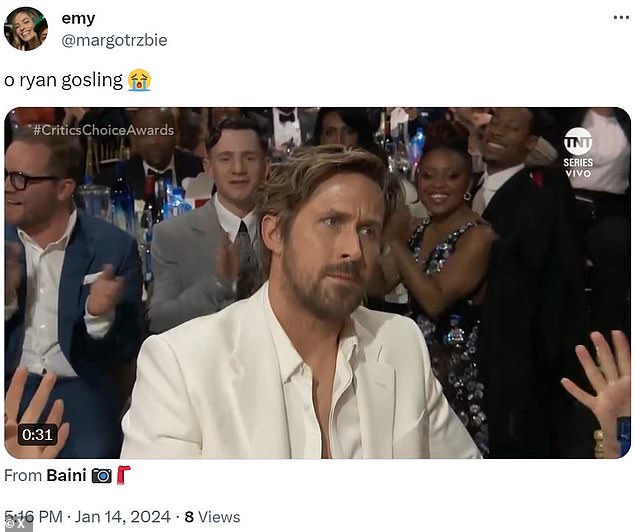Click the #CriticsChoiceAwards hashtag overlay
Viewport: 634px width, 532px height.
click(104, 130)
